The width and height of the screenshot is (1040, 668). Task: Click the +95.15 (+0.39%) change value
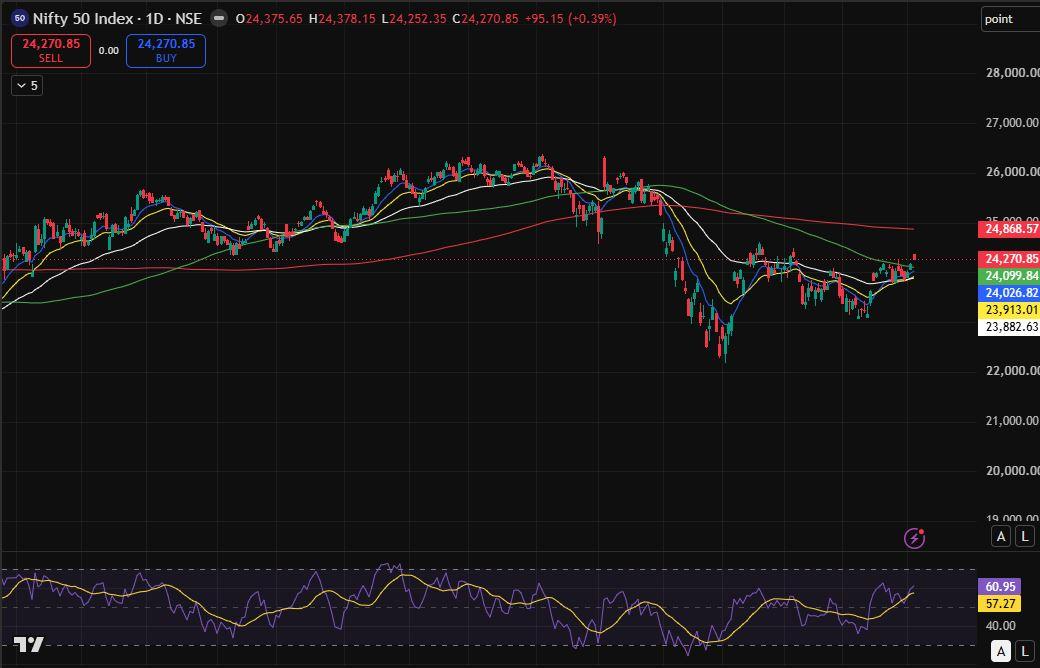click(570, 19)
